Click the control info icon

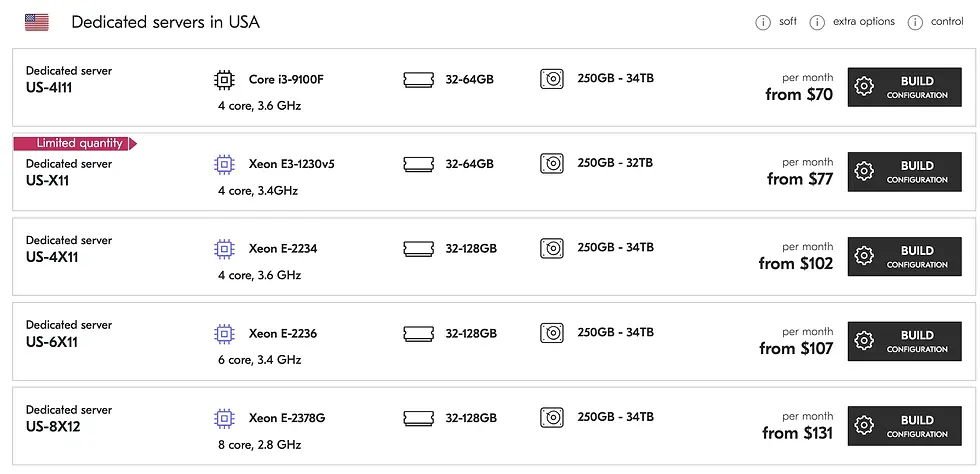(914, 22)
